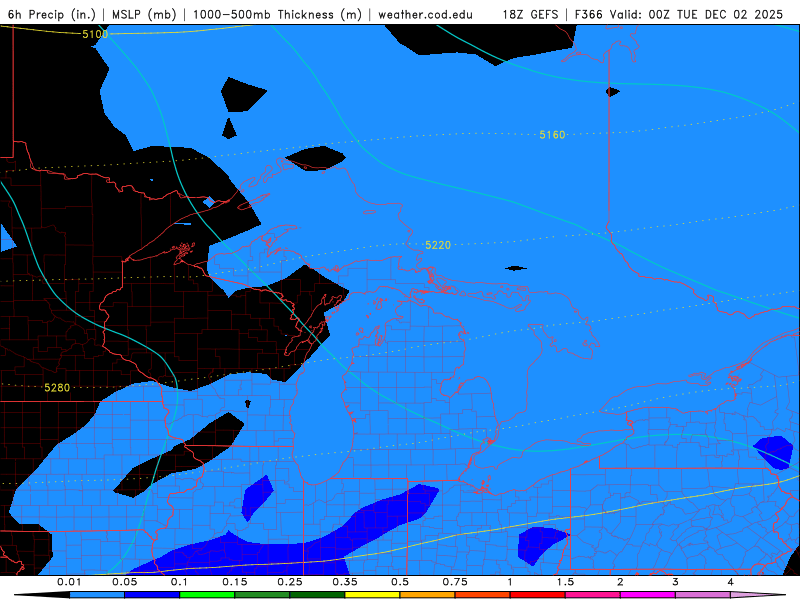
Task: Click the 0.1 legend value
Action: 179,582
